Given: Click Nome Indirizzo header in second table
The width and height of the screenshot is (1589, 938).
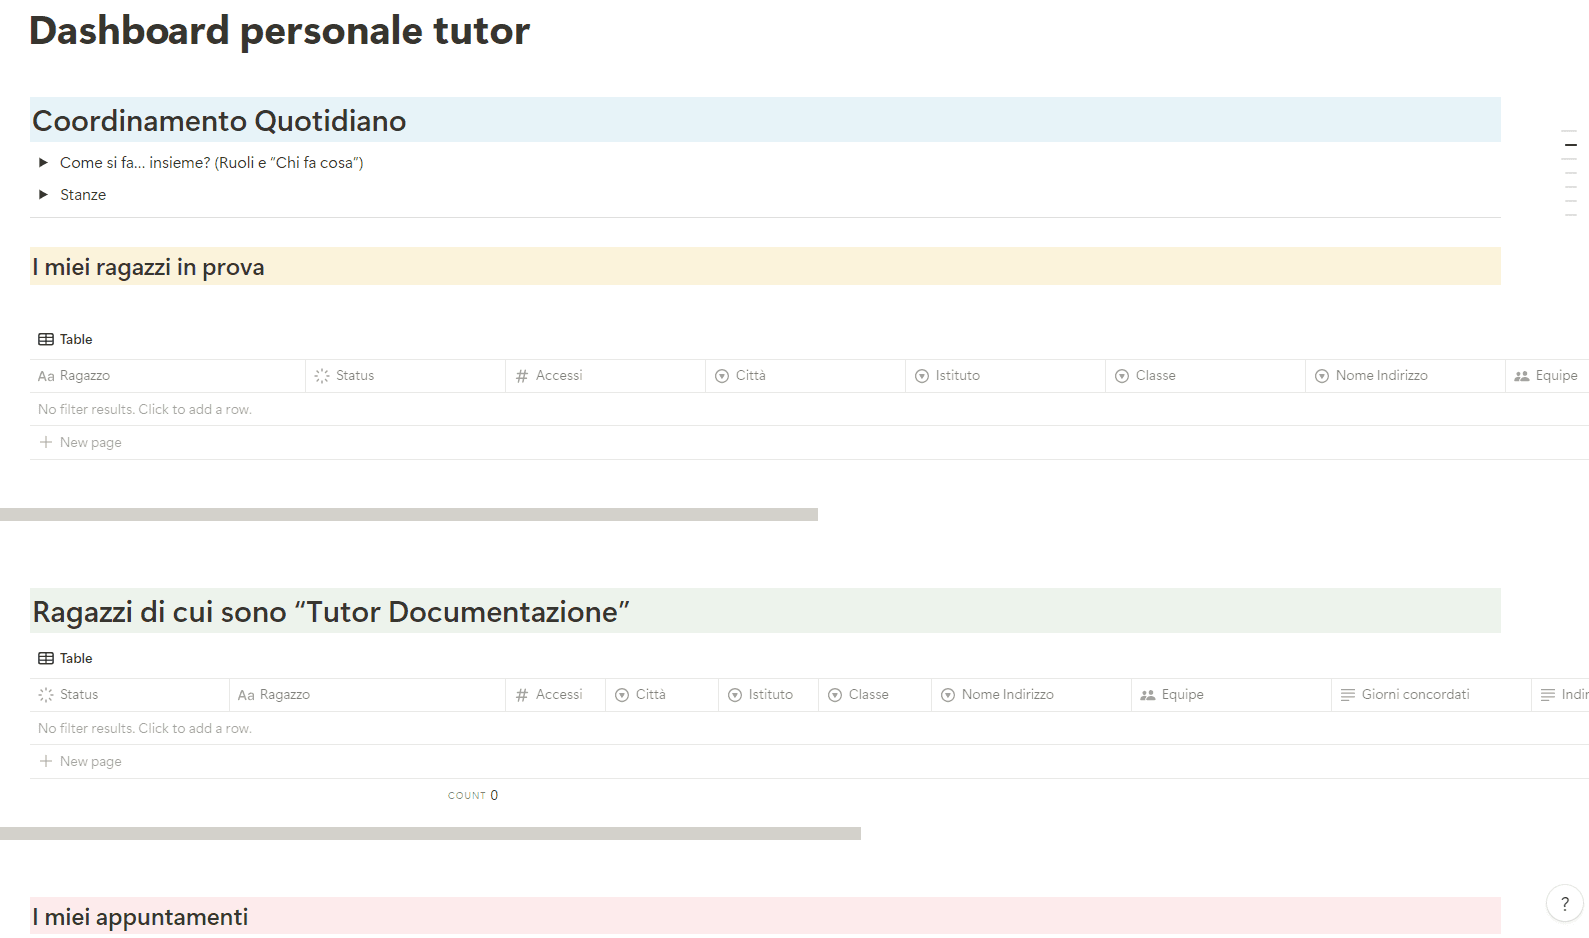Looking at the screenshot, I should click(1031, 695).
